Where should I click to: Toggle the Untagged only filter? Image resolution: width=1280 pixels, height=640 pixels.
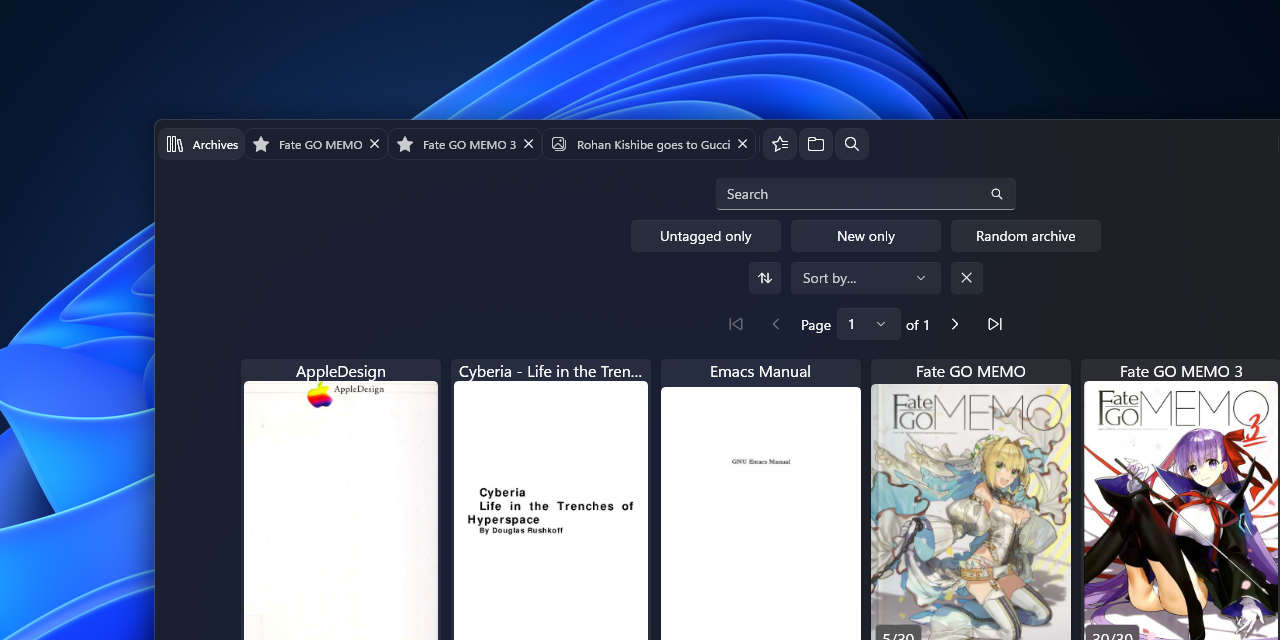point(706,236)
